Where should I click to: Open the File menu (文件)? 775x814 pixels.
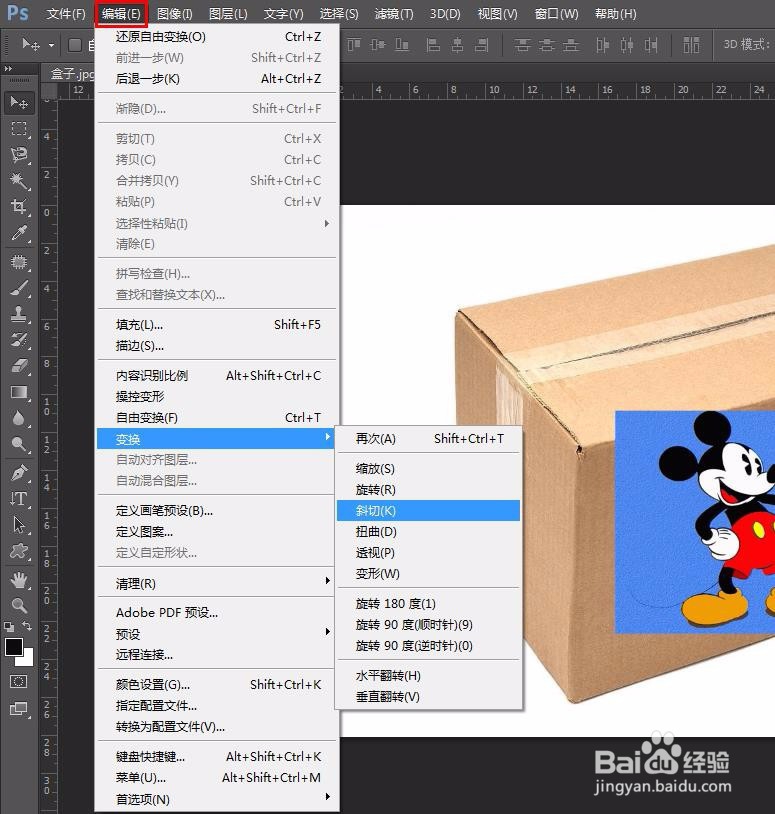[65, 14]
